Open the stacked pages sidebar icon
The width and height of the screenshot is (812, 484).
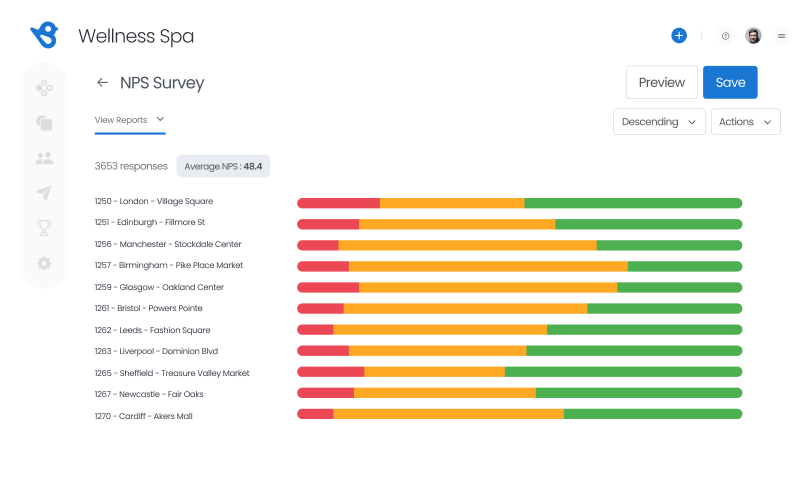click(x=44, y=123)
